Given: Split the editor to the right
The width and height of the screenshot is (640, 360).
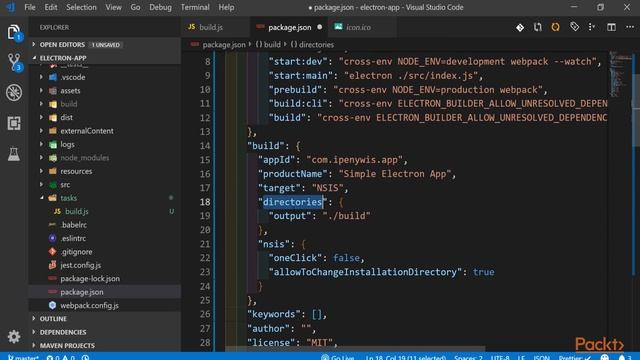Looking at the screenshot, I should [611, 27].
